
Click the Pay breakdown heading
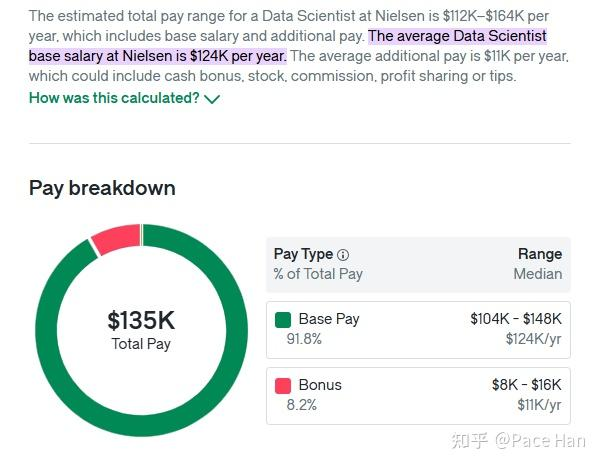pos(102,189)
